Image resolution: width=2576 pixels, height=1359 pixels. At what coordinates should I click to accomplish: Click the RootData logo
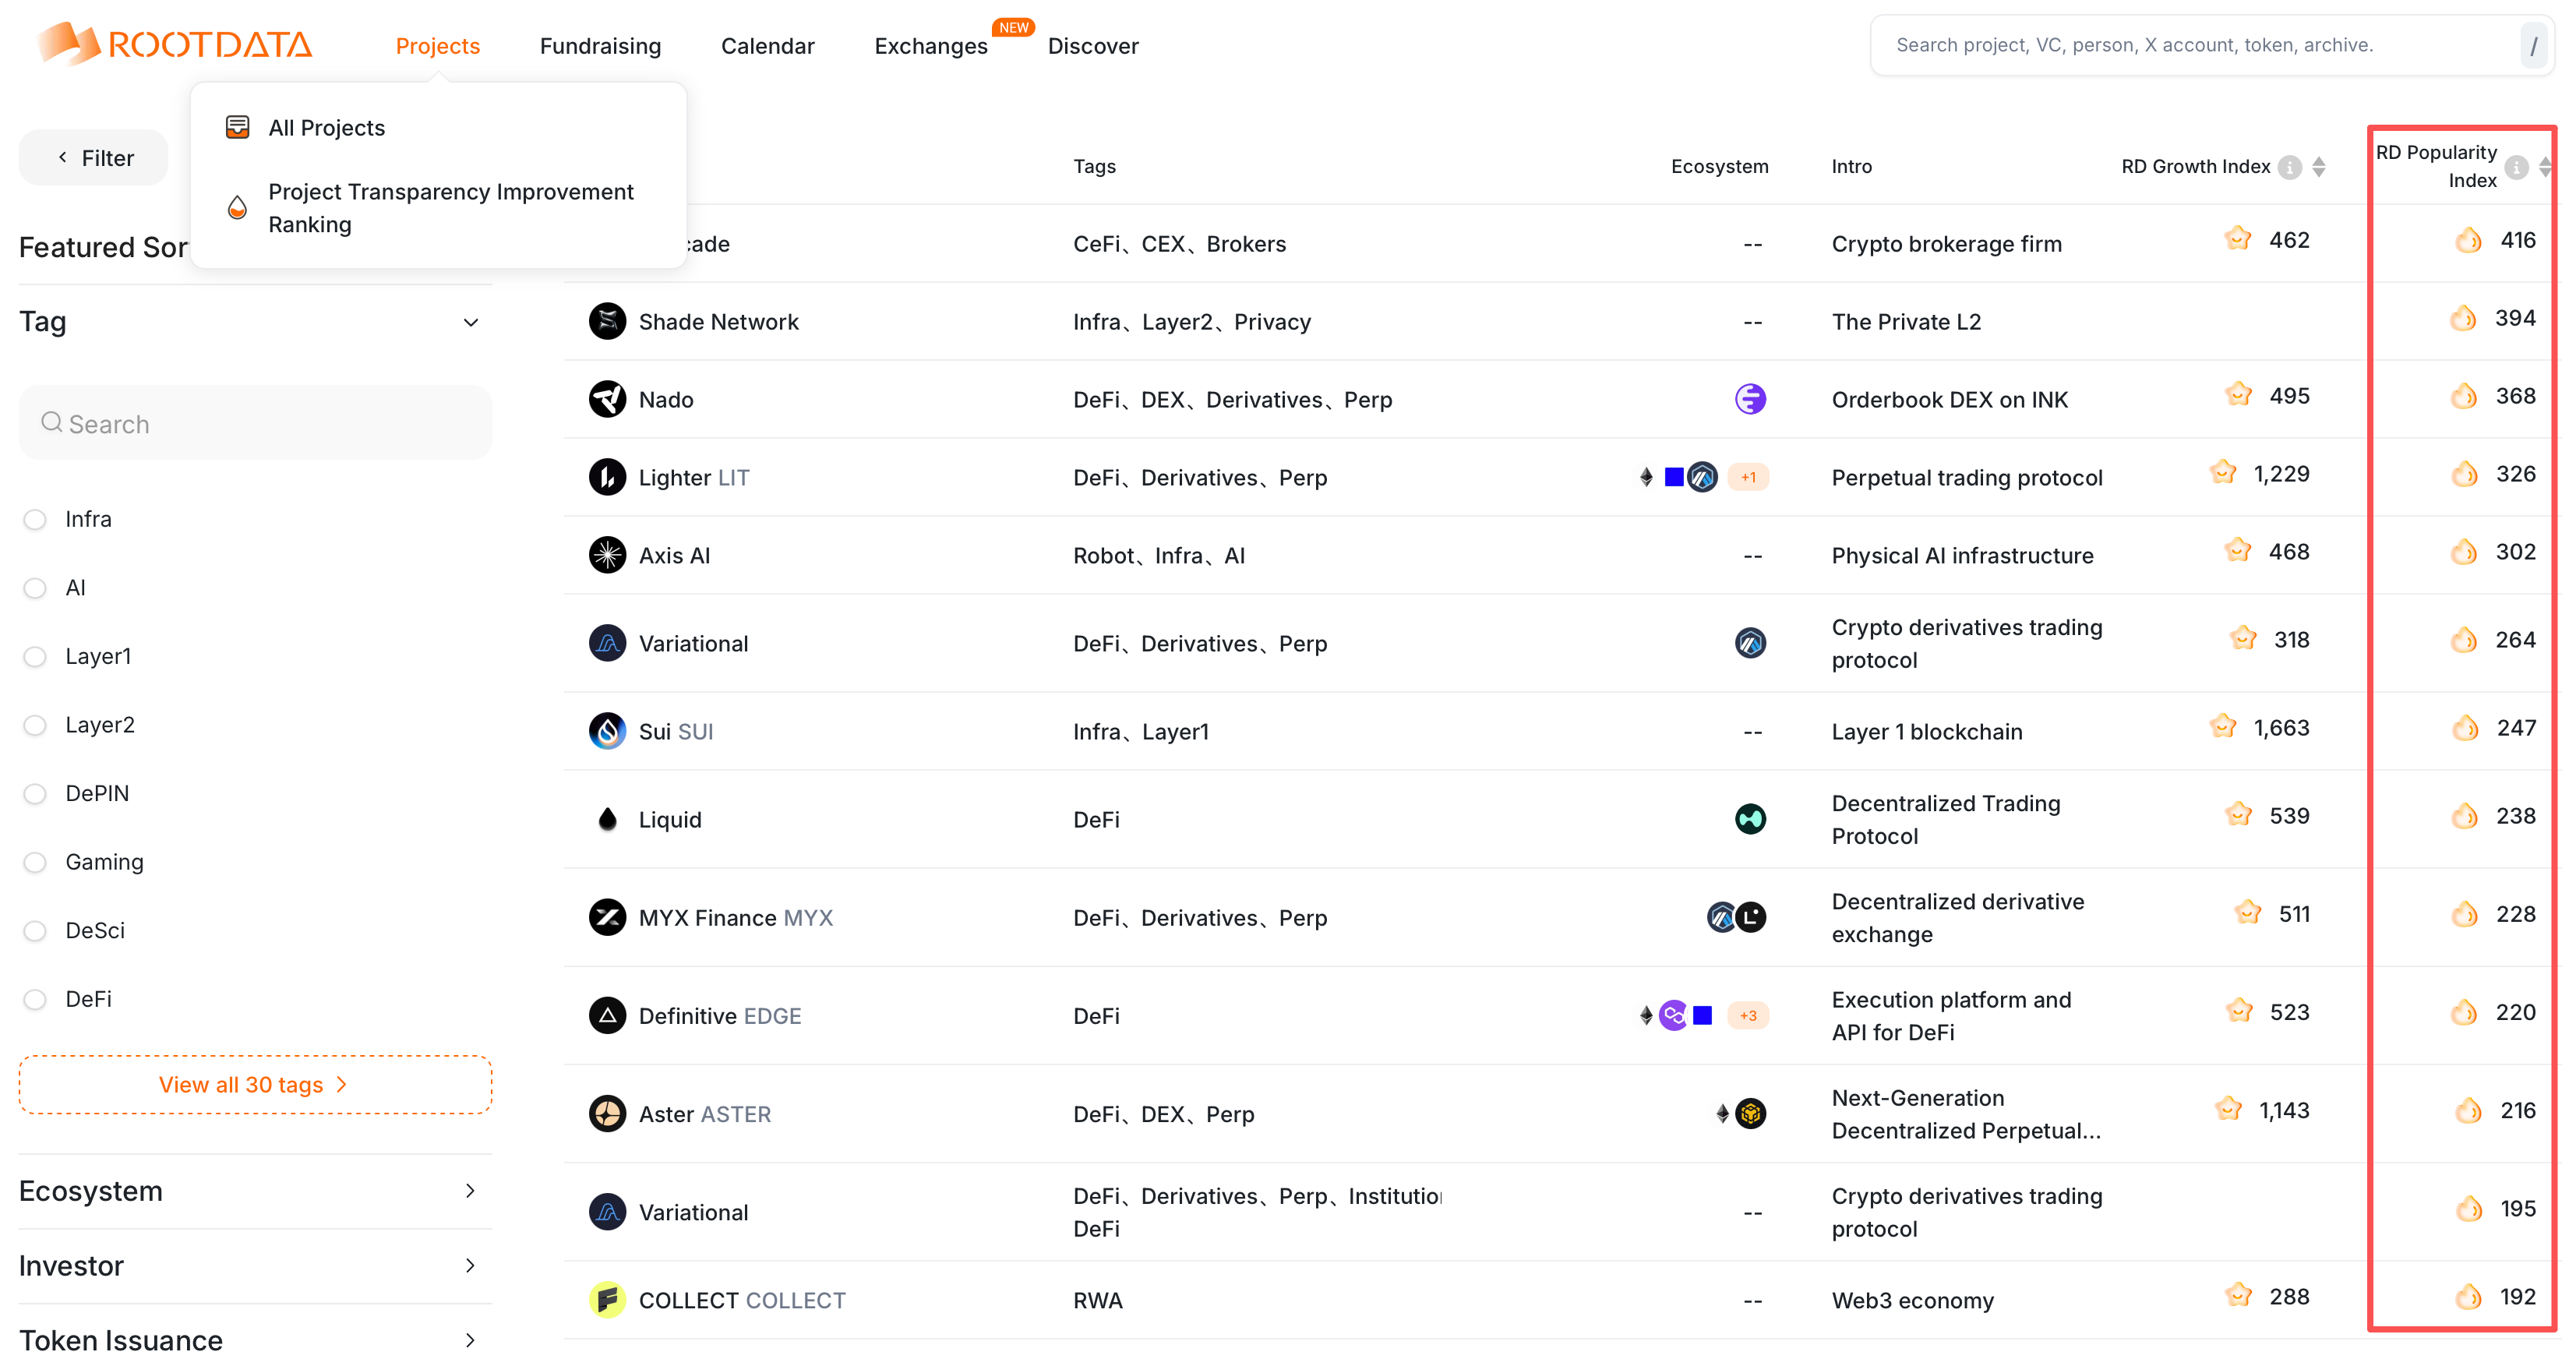pyautogui.click(x=175, y=44)
